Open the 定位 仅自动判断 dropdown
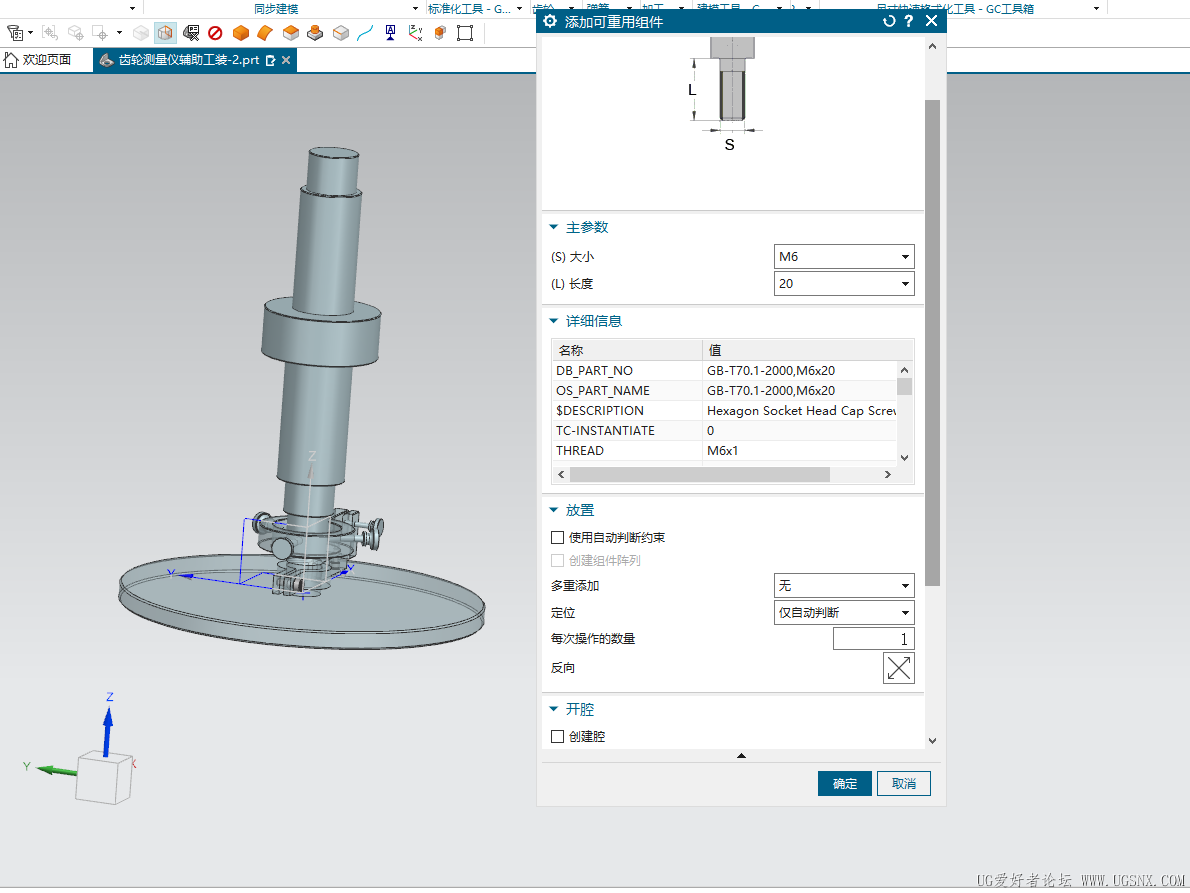 pyautogui.click(x=844, y=613)
